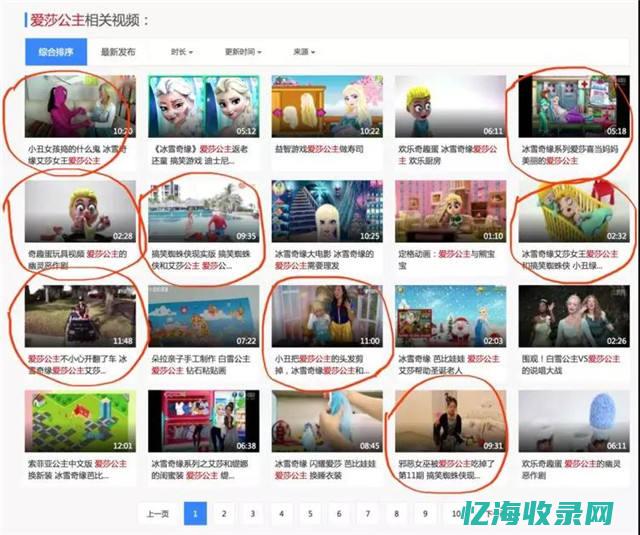
Task: Open the 更新时间 filter dropdown
Action: (243, 52)
